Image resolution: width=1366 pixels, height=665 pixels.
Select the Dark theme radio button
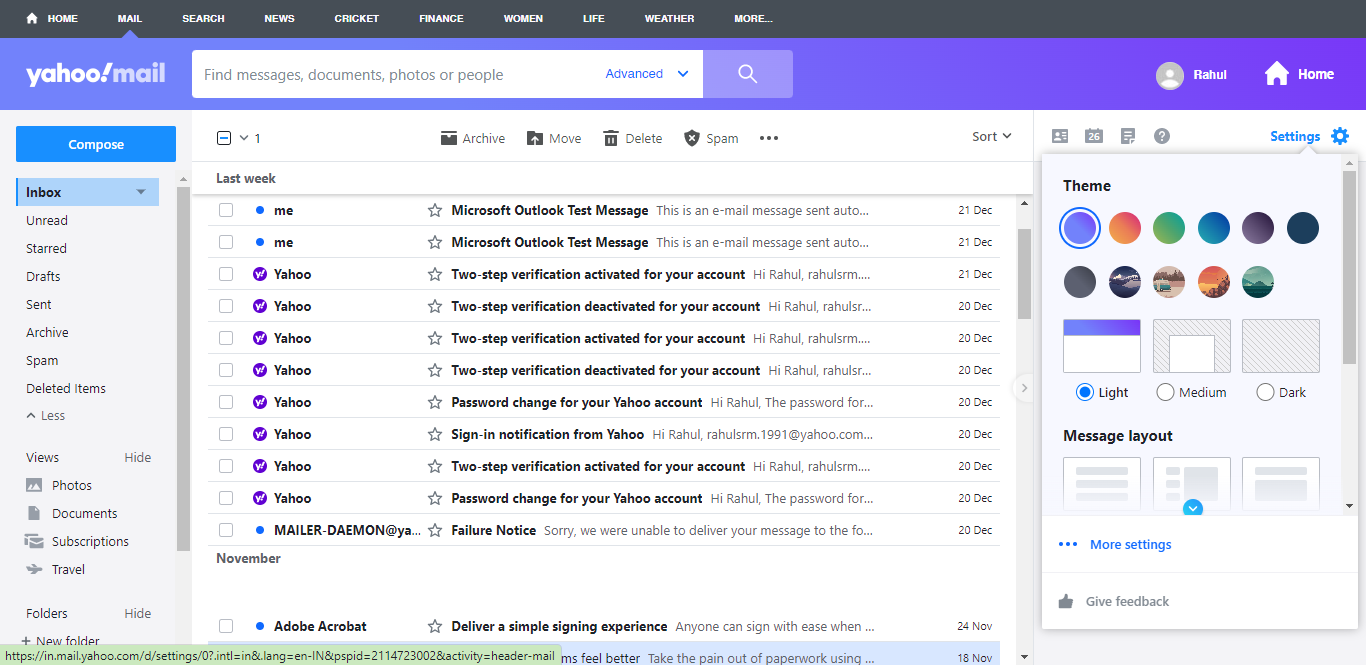[1265, 392]
